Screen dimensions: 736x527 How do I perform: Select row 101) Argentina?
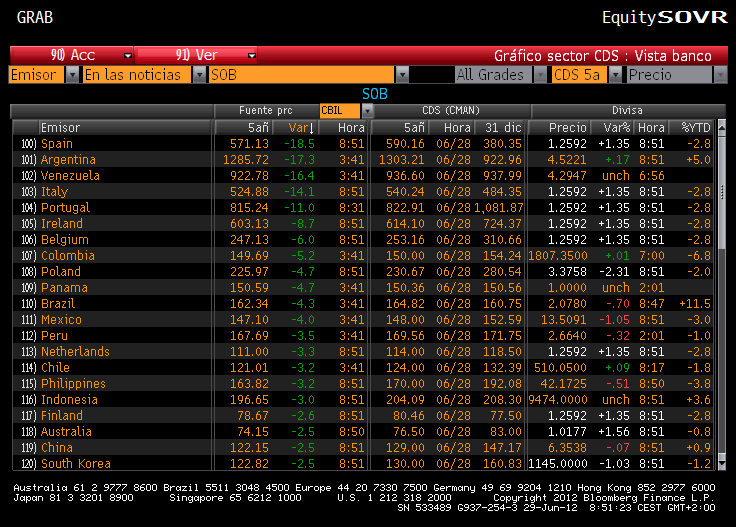coord(362,160)
